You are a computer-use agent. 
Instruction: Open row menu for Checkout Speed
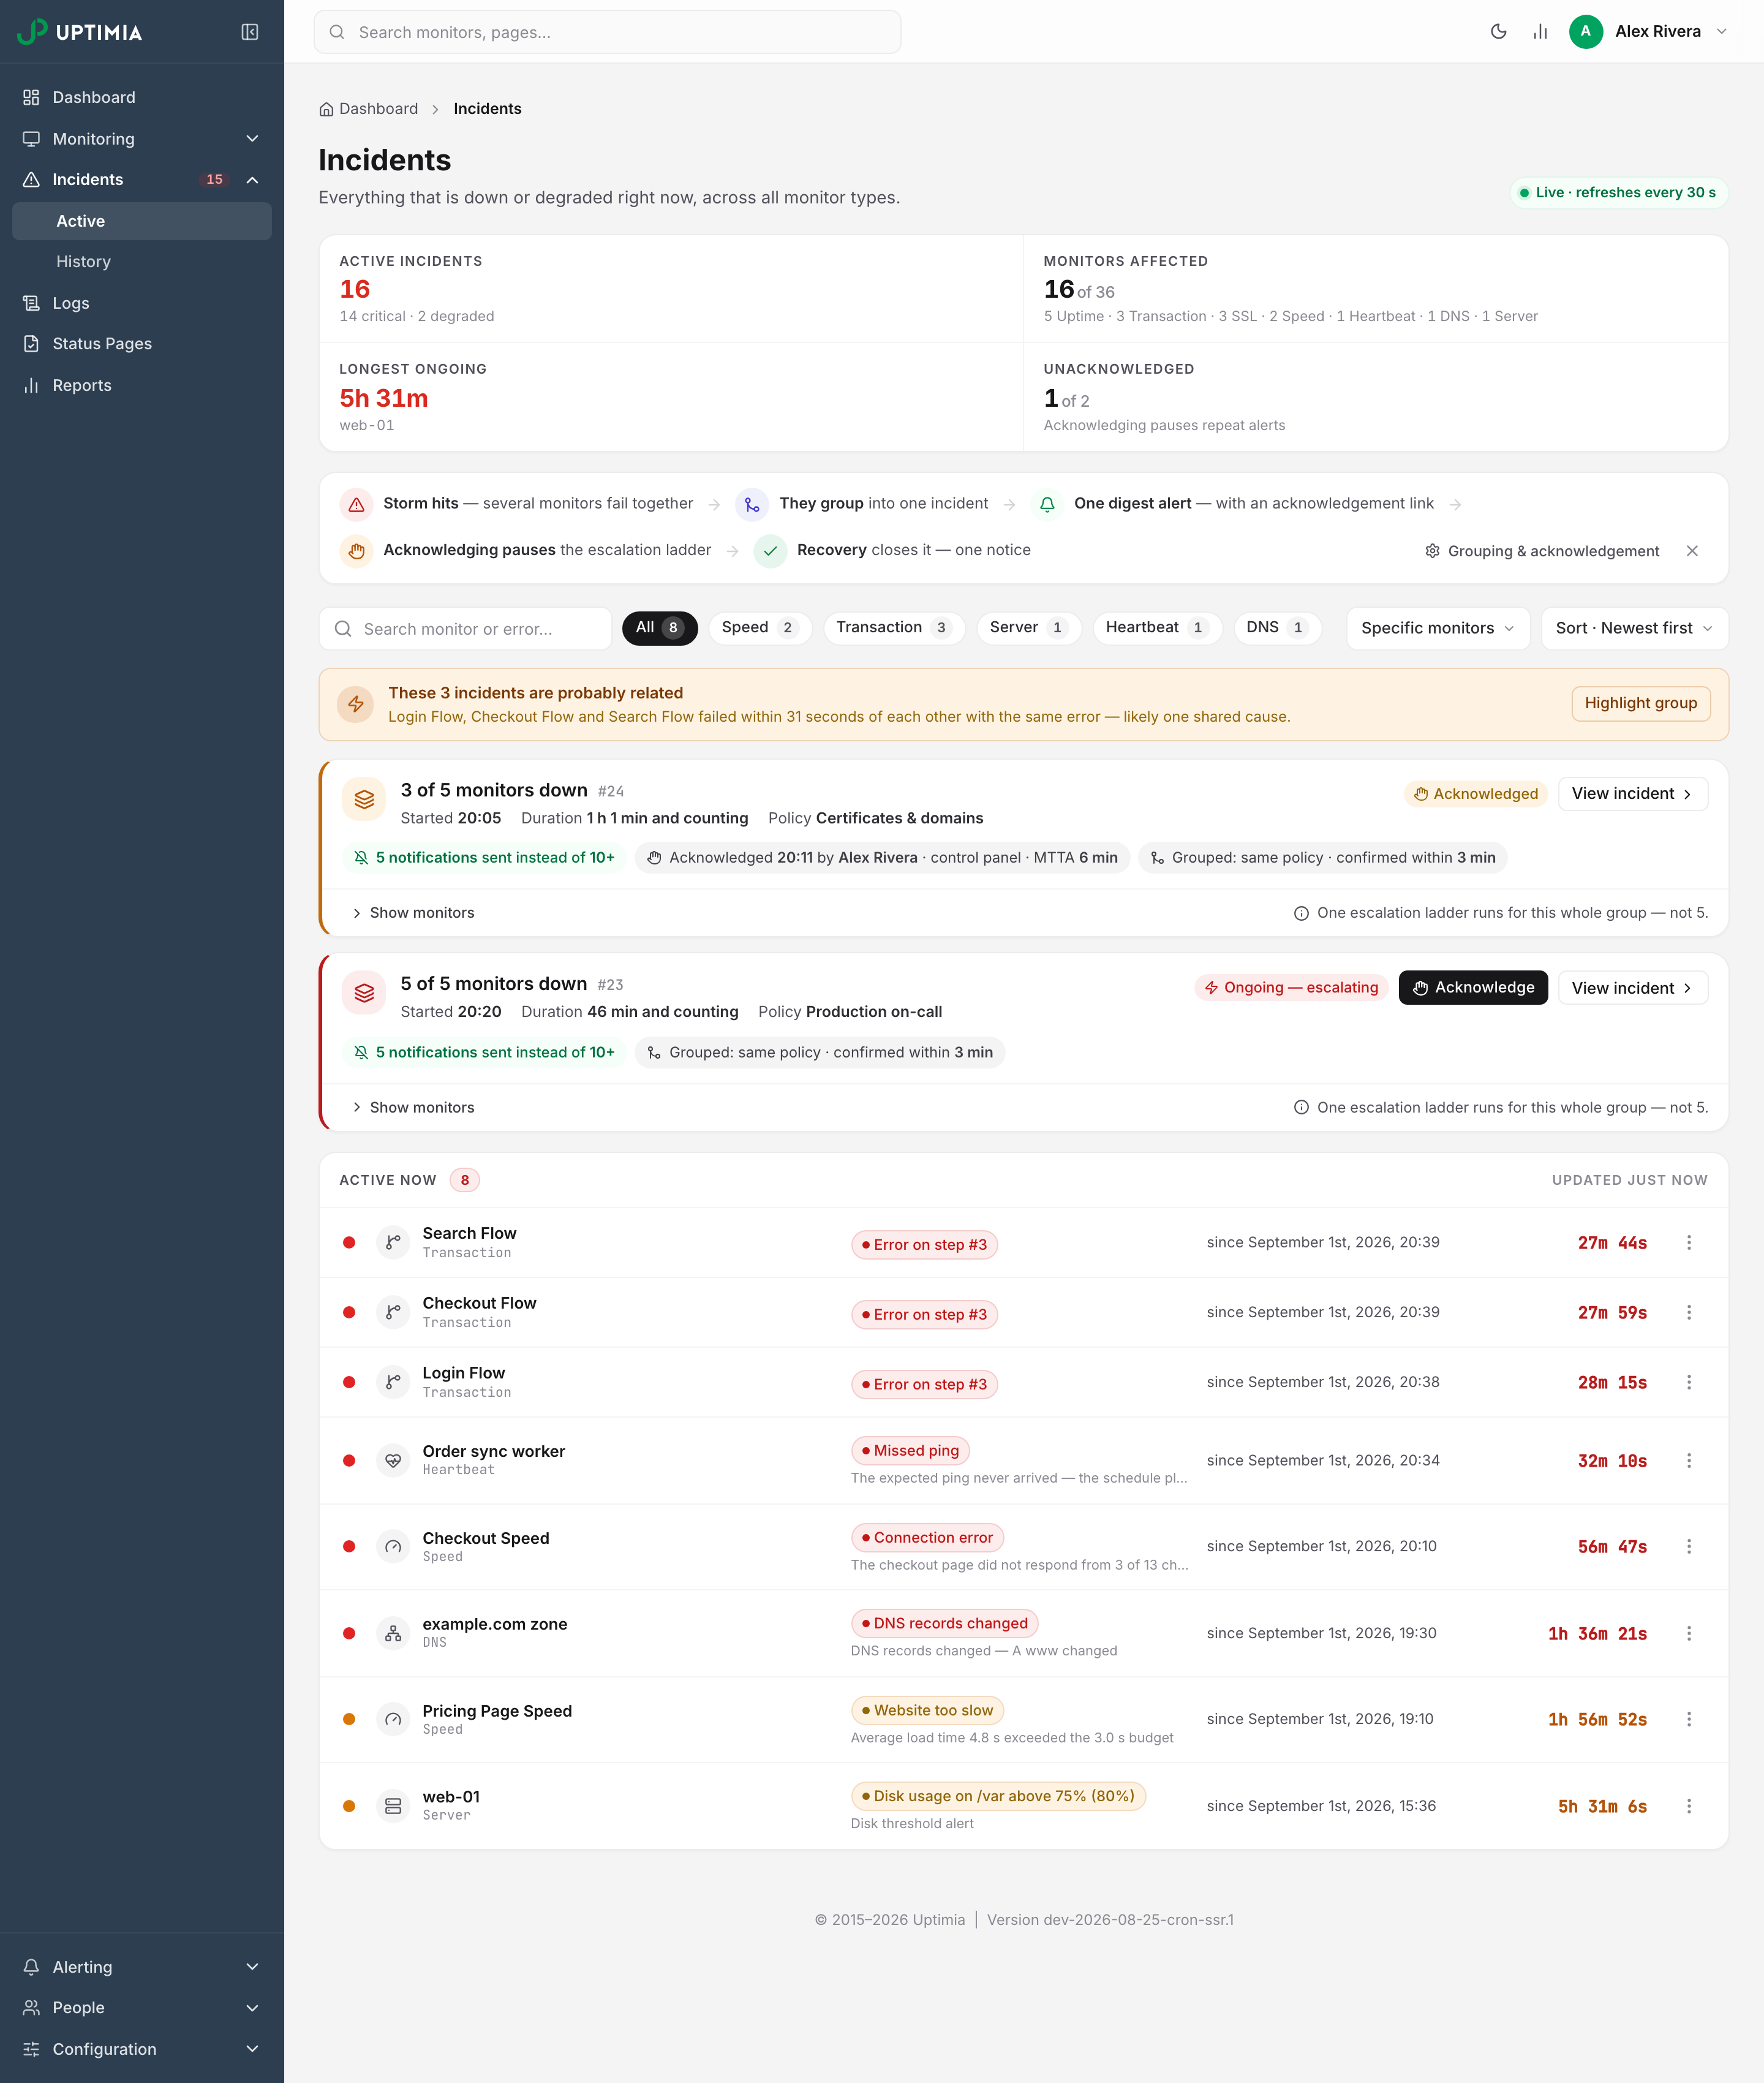[x=1689, y=1546]
